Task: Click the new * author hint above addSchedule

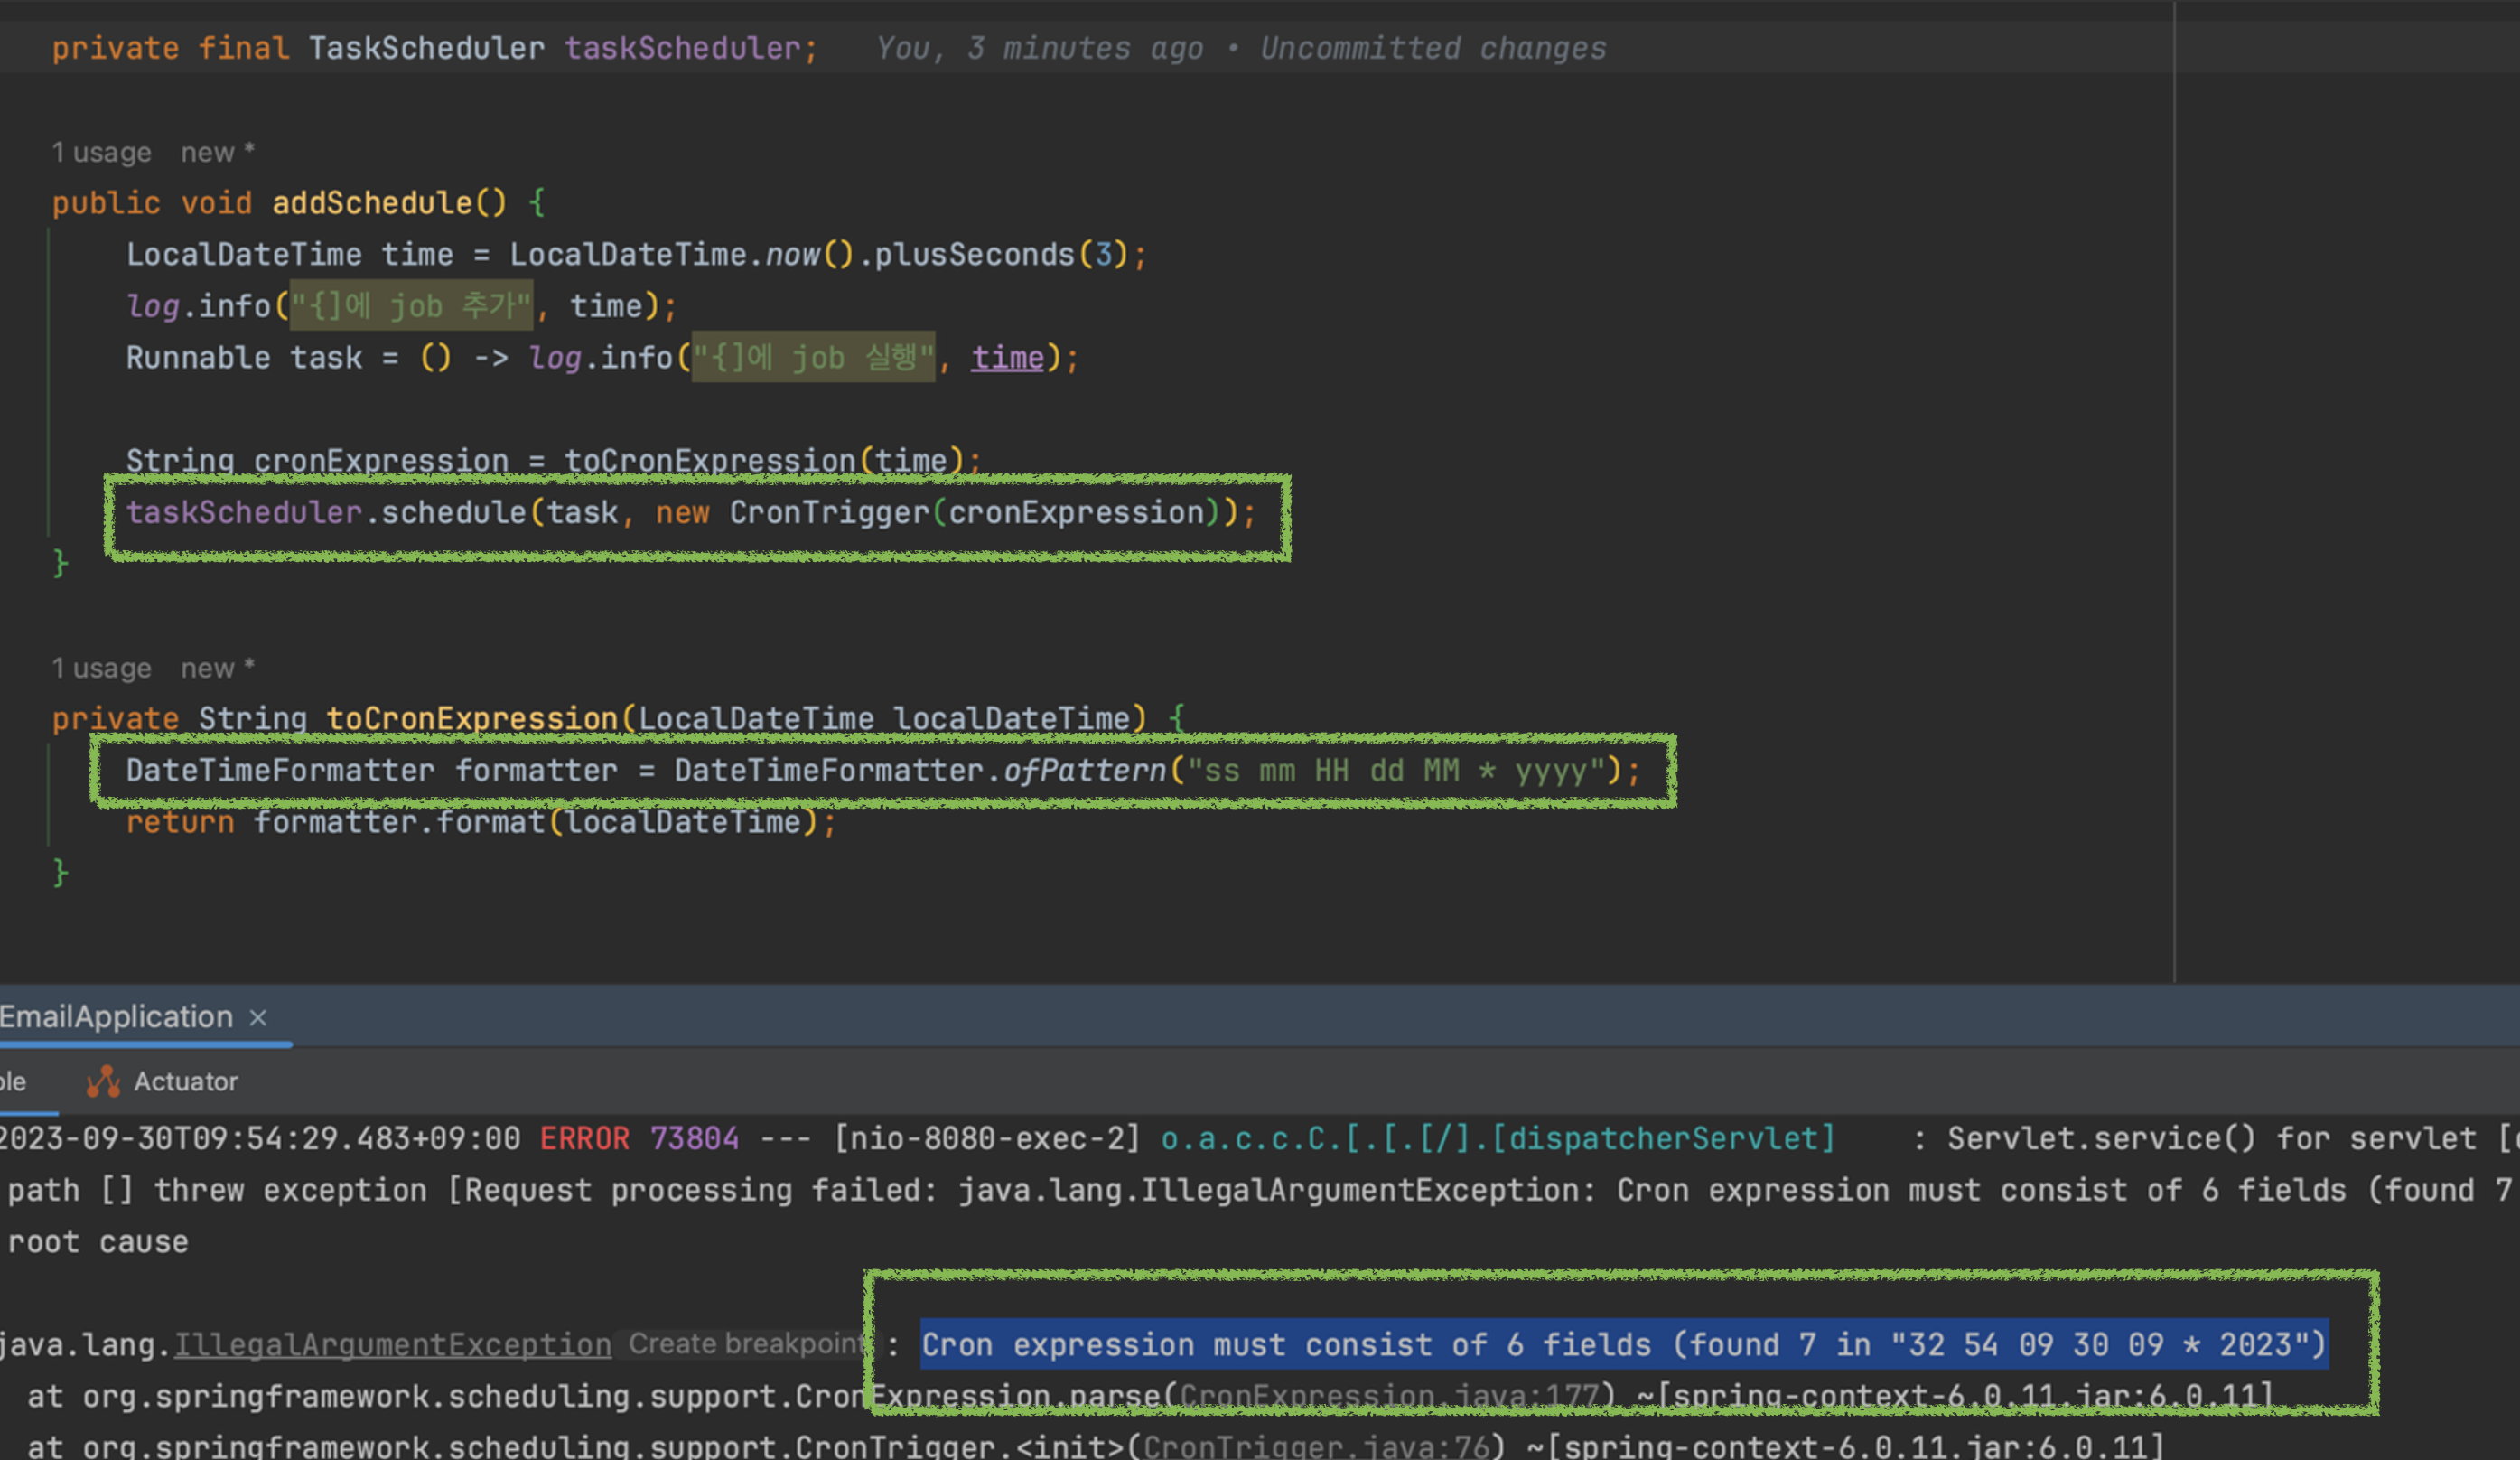Action: tap(217, 153)
